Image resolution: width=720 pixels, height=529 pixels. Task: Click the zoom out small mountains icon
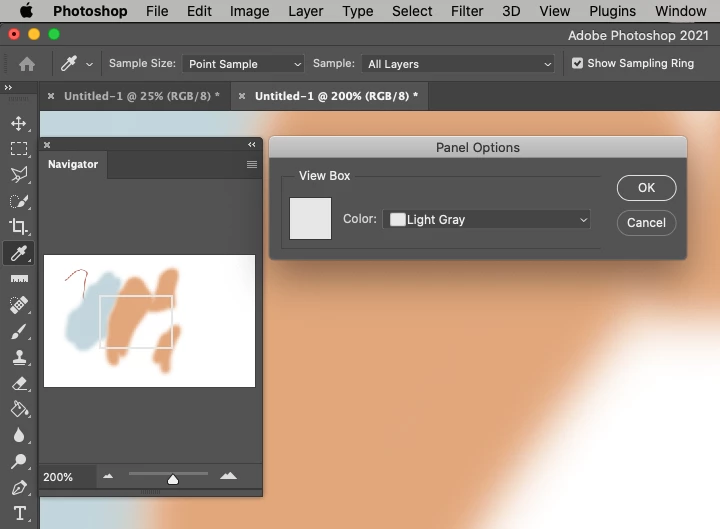point(108,476)
